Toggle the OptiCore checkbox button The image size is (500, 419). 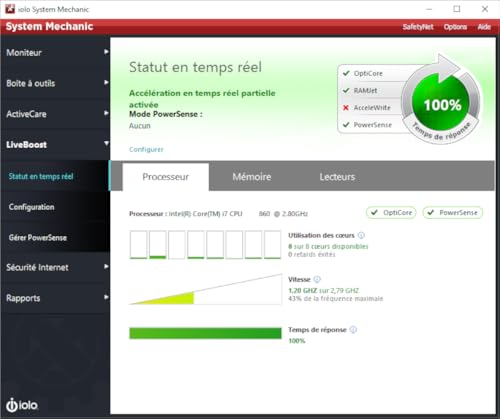click(x=391, y=213)
